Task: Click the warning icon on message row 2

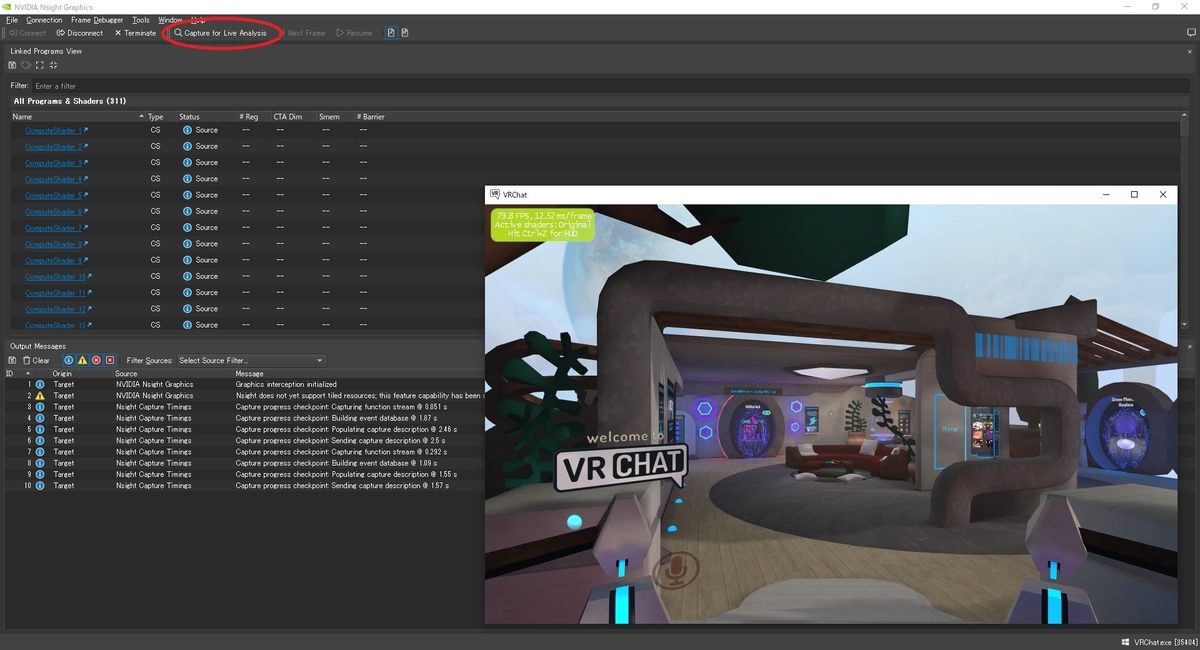Action: pos(40,395)
